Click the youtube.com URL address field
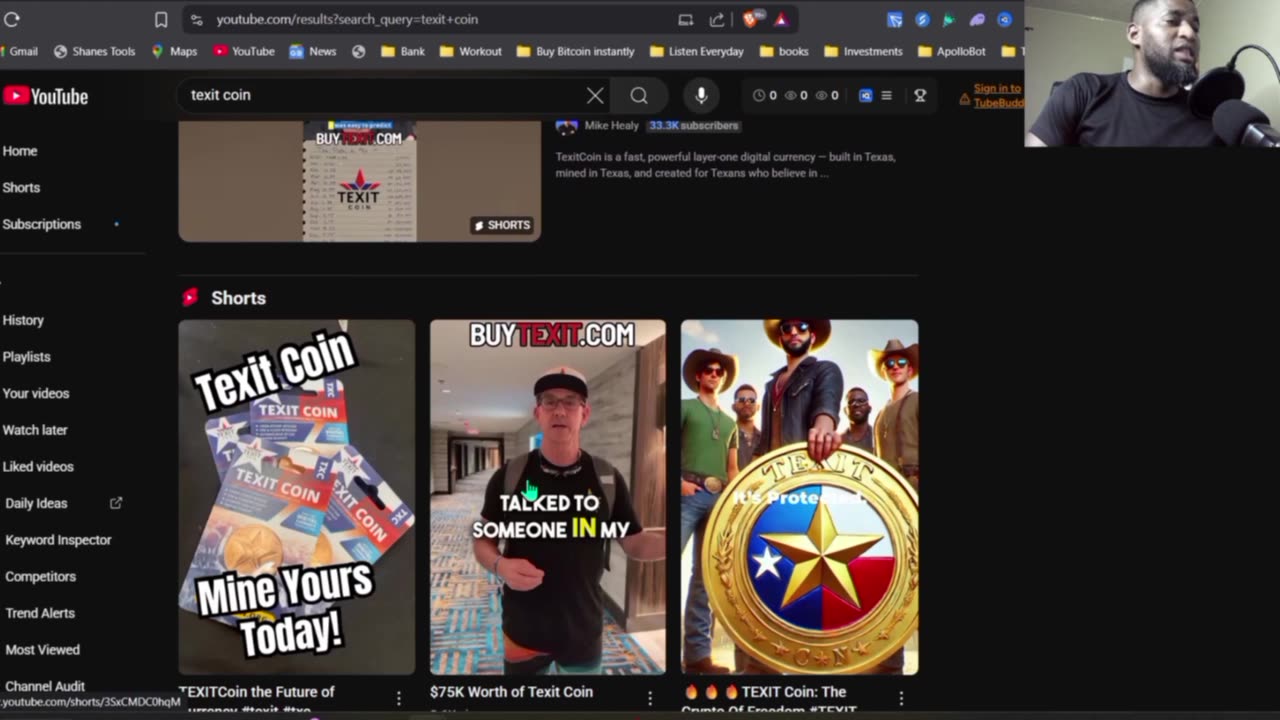Image resolution: width=1280 pixels, height=720 pixels. pyautogui.click(x=347, y=19)
